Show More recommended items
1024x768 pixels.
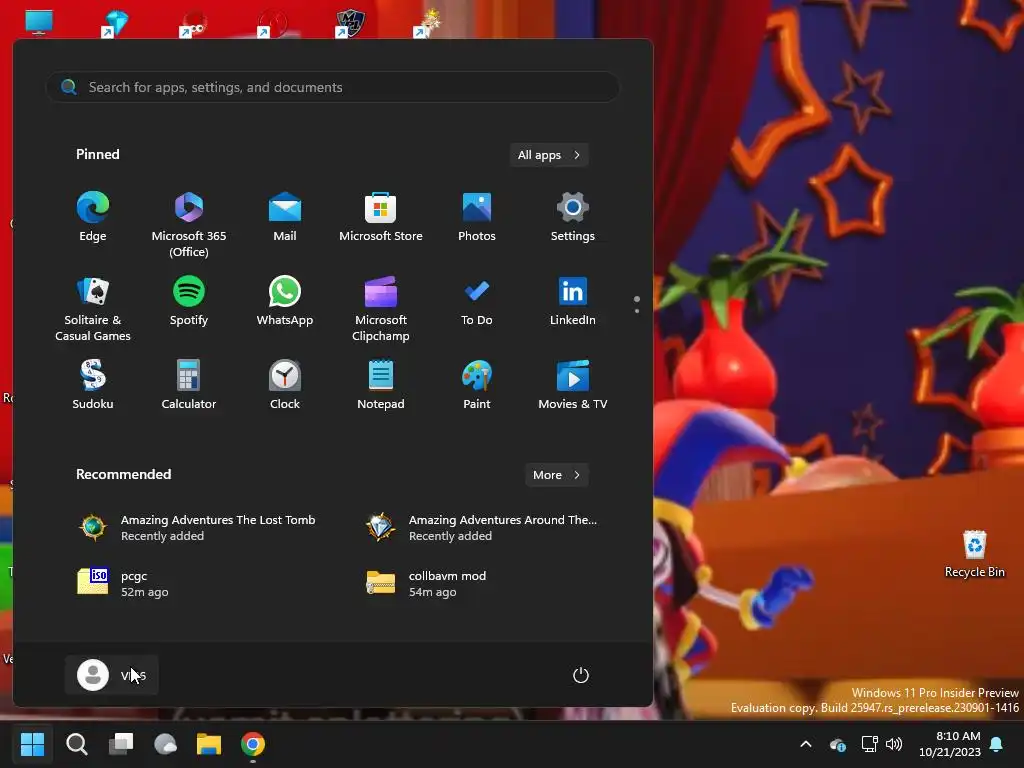point(556,475)
